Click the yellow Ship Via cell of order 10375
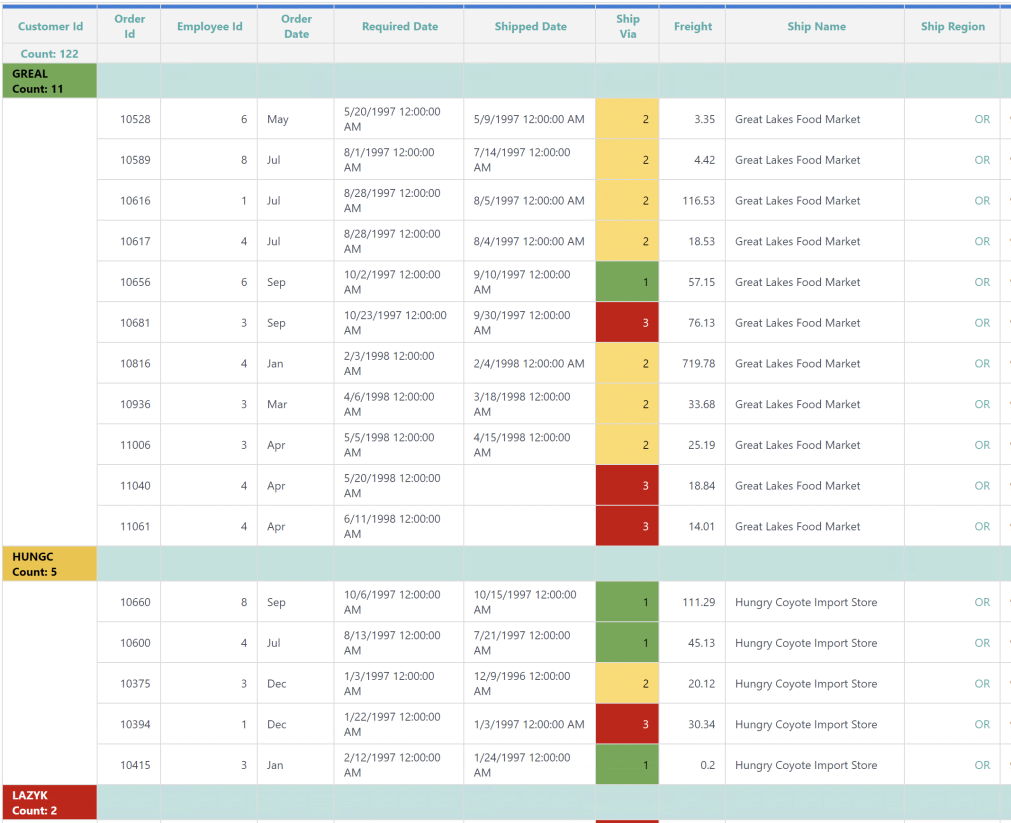This screenshot has width=1011, height=823. click(627, 683)
